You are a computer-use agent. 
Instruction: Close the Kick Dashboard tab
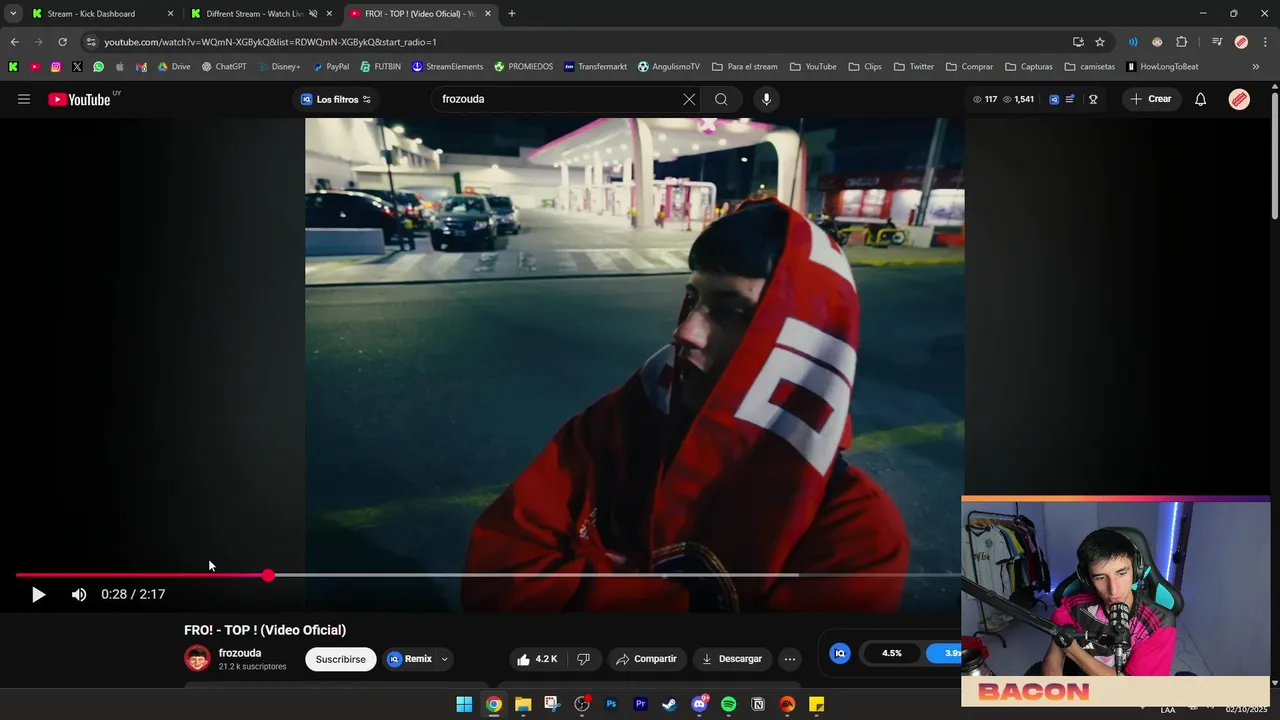[170, 14]
